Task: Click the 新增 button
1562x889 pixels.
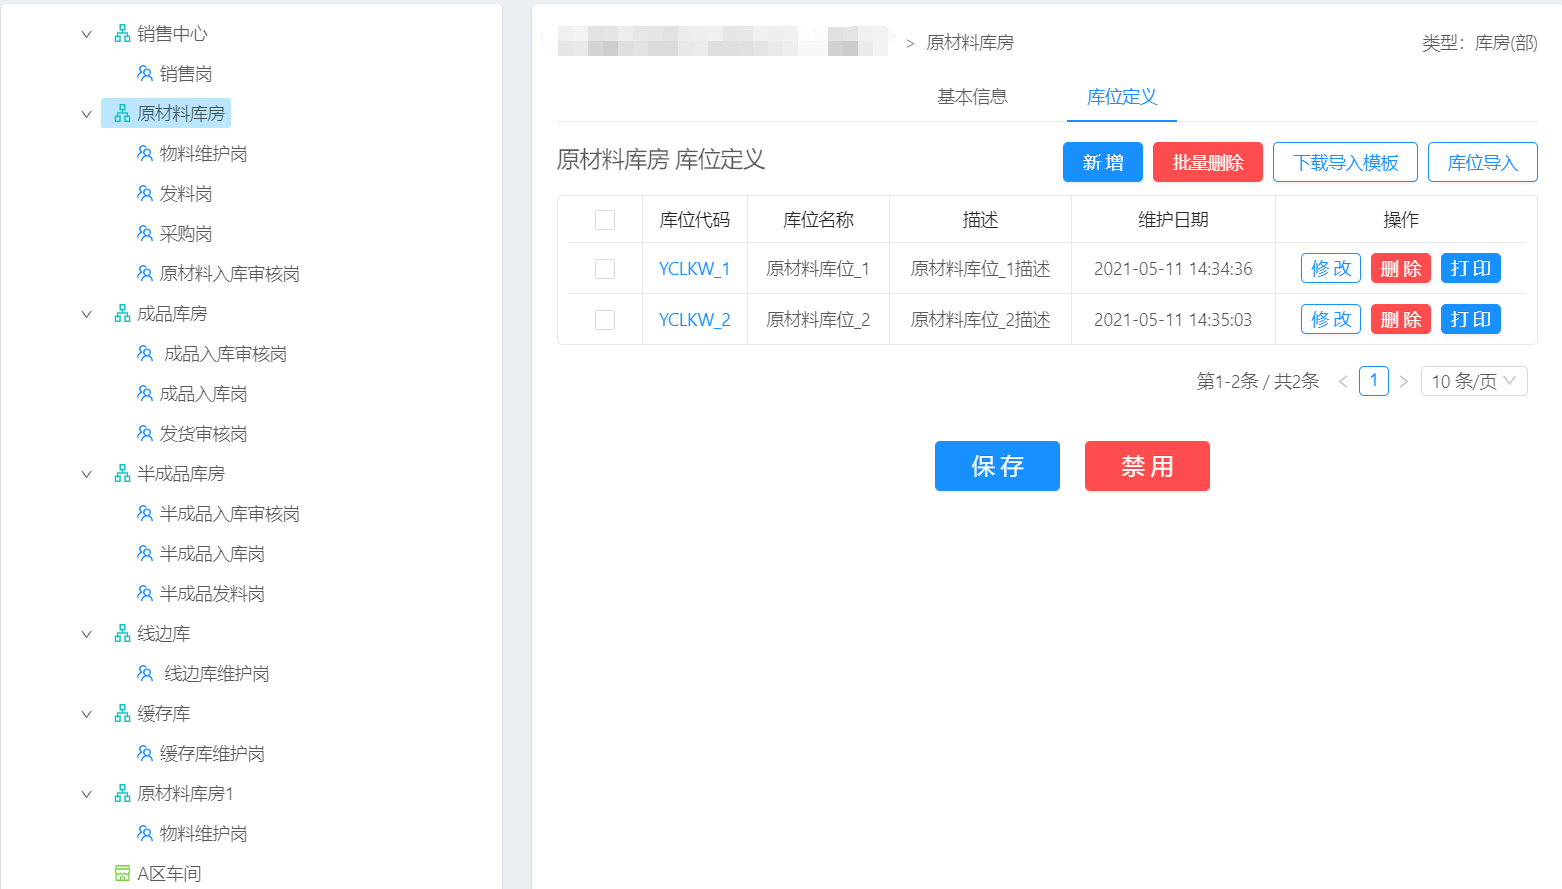Action: [x=1103, y=162]
